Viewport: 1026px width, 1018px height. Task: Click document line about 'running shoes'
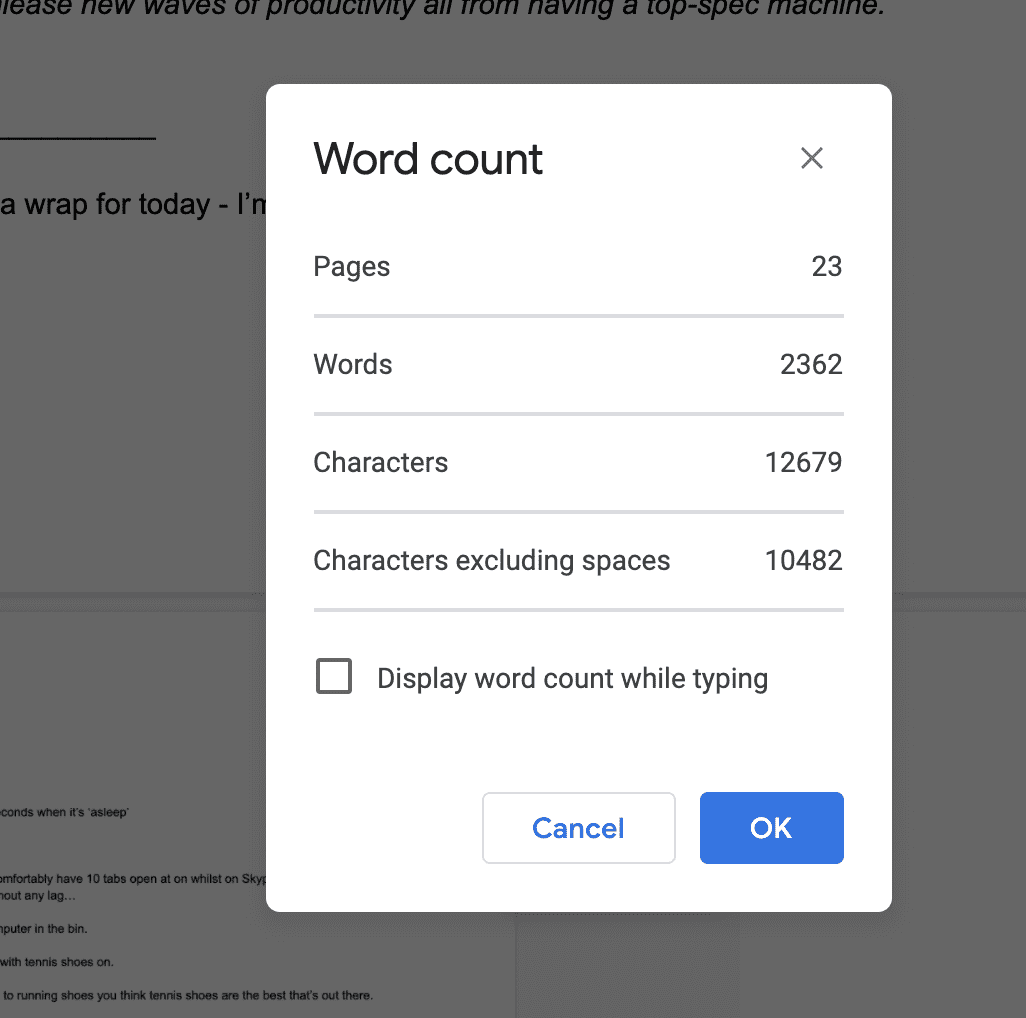pos(186,995)
